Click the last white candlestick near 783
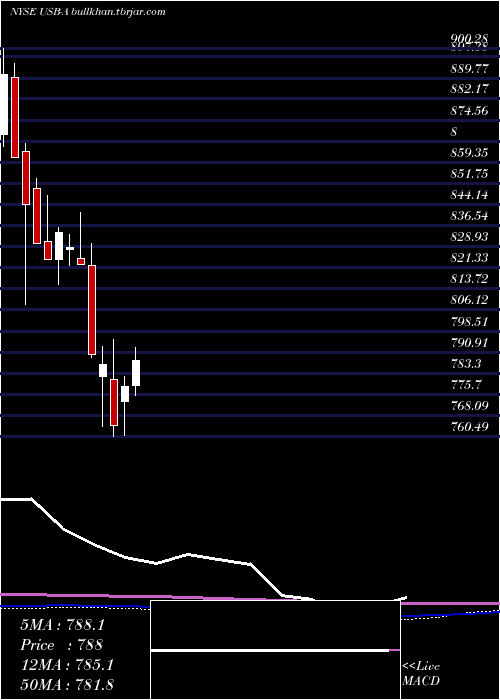The image size is (500, 700). [x=136, y=373]
